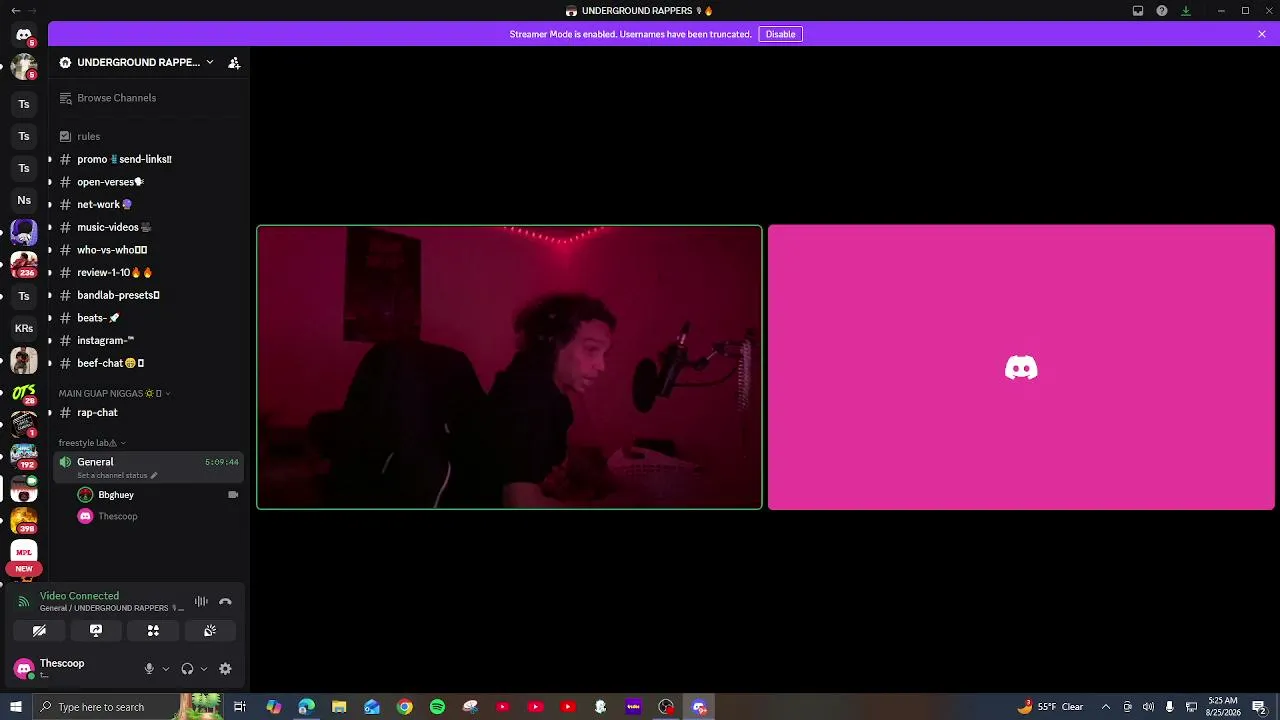Open Task View on the taskbar
This screenshot has height=720, width=1280.
[x=240, y=707]
